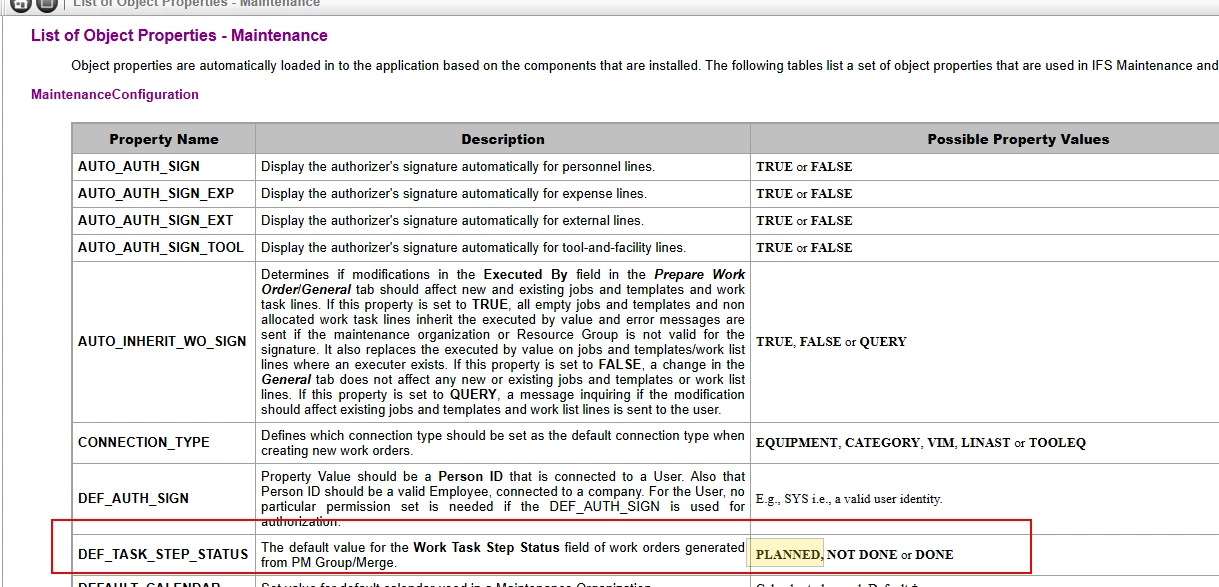Click the description about tool-and-facility lines signature
The image size is (1219, 587).
coord(474,248)
